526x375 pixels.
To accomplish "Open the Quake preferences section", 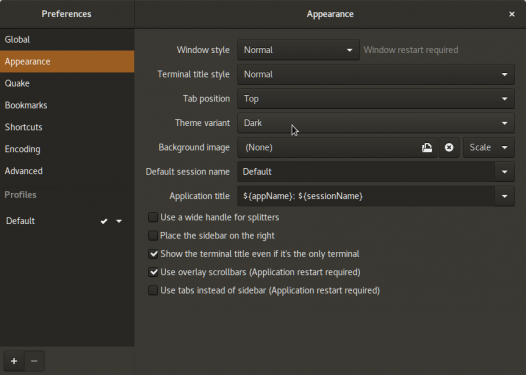I will tap(67, 83).
